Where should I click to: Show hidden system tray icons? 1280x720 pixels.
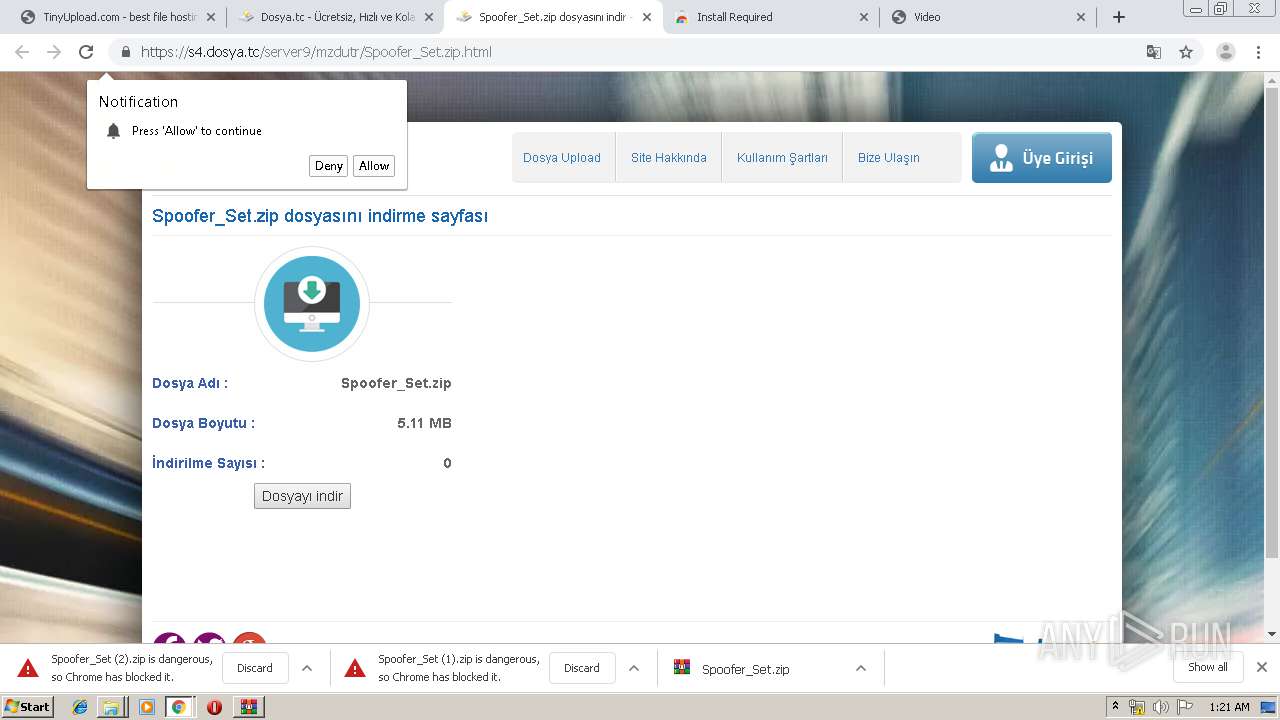coord(1115,707)
